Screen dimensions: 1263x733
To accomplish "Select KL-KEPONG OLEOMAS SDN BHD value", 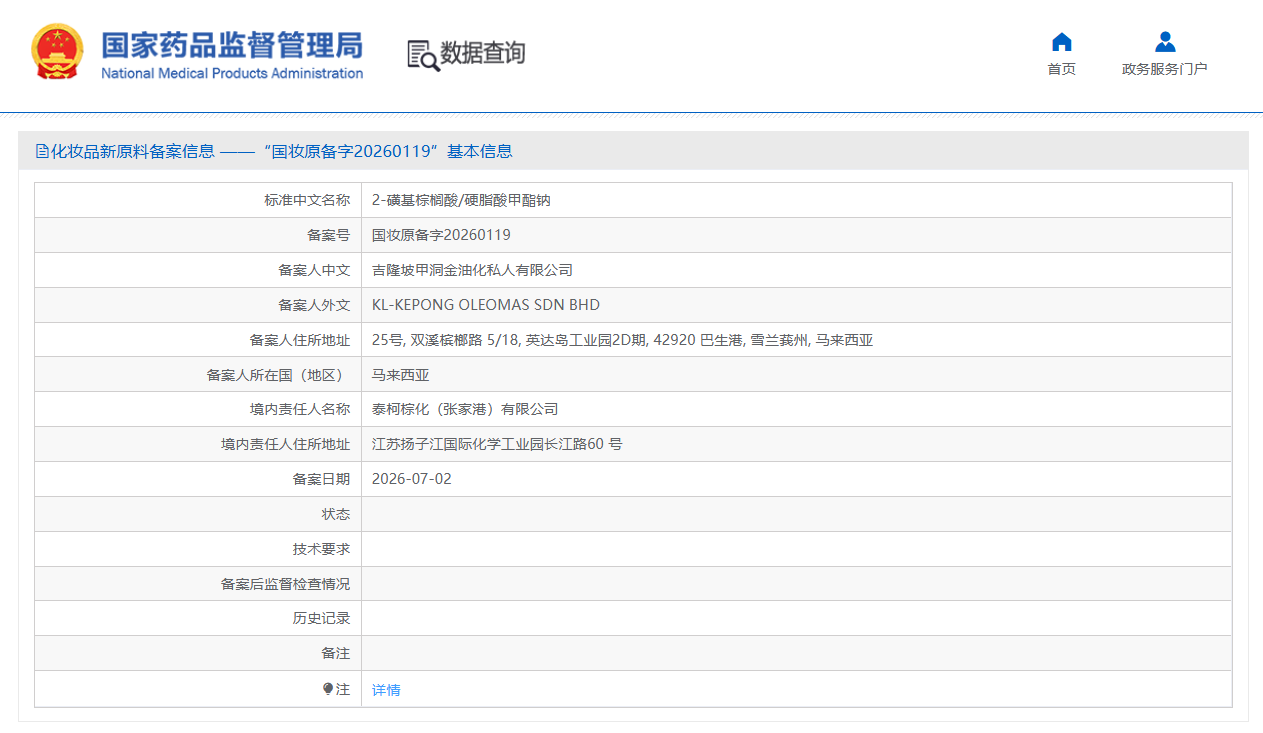I will (486, 305).
